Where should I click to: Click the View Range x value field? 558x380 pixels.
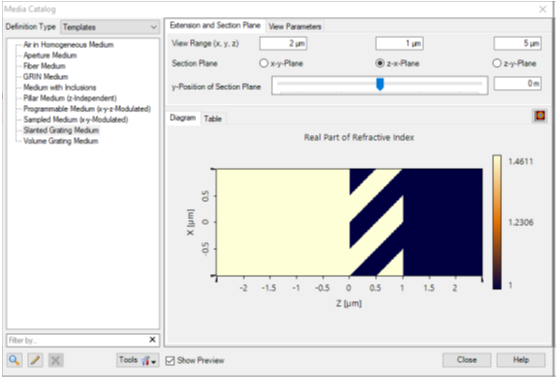[283, 43]
